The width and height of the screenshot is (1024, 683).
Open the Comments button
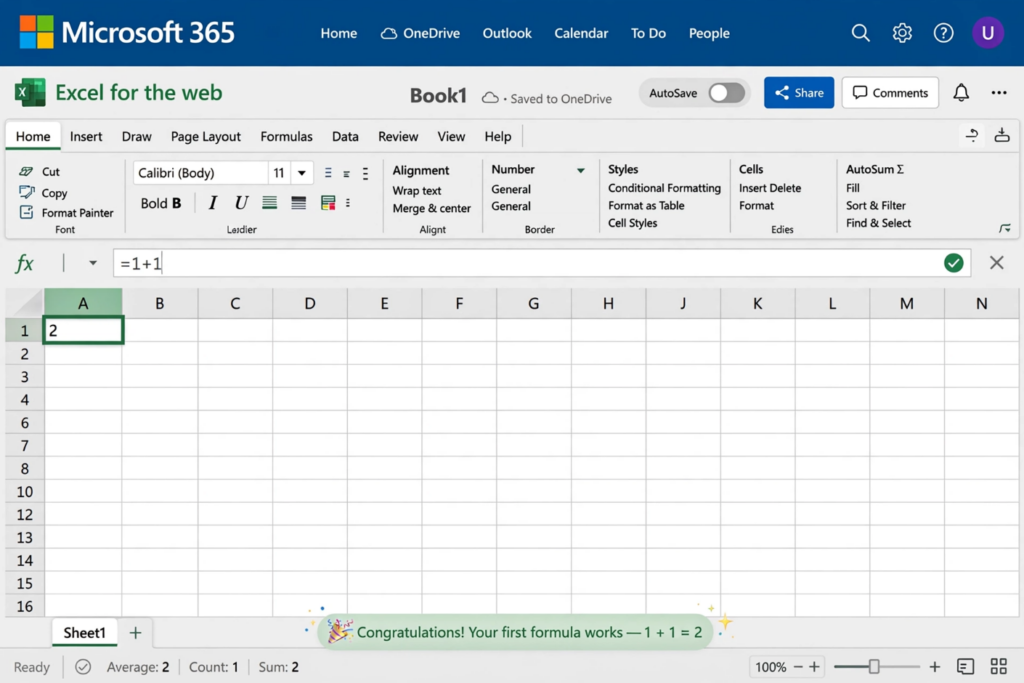tap(890, 93)
